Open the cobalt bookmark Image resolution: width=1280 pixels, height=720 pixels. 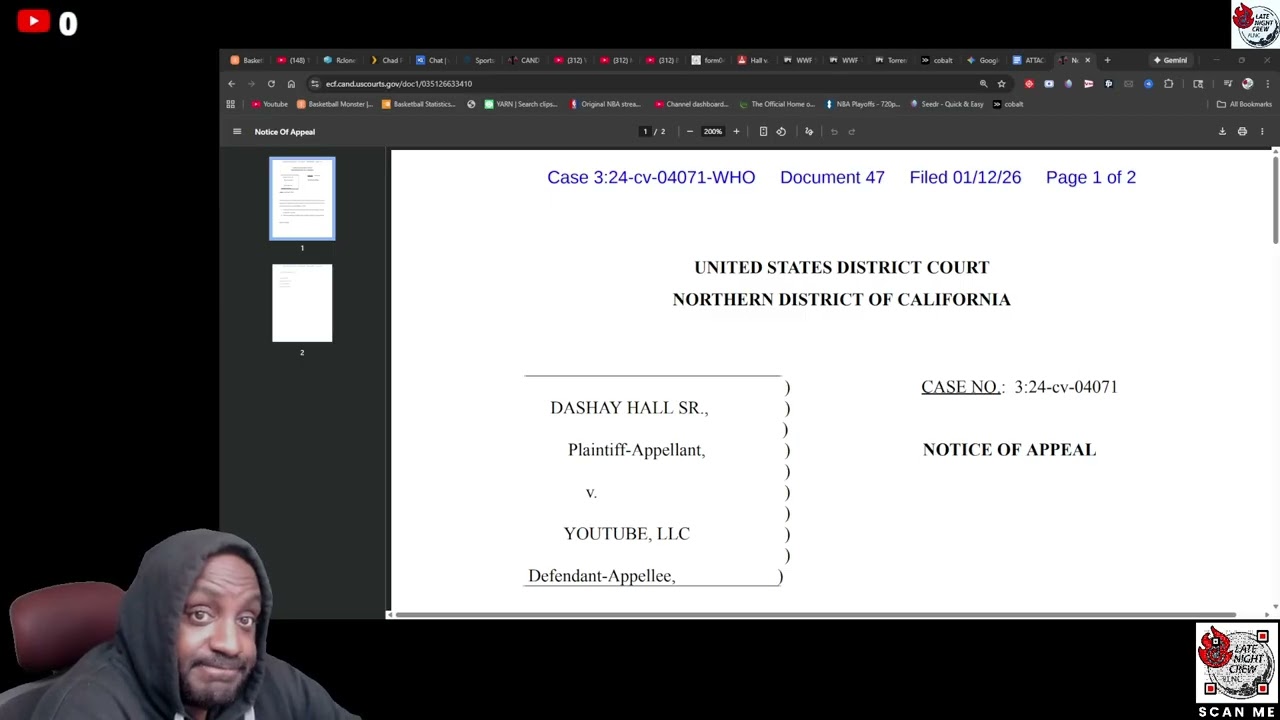(x=1008, y=104)
